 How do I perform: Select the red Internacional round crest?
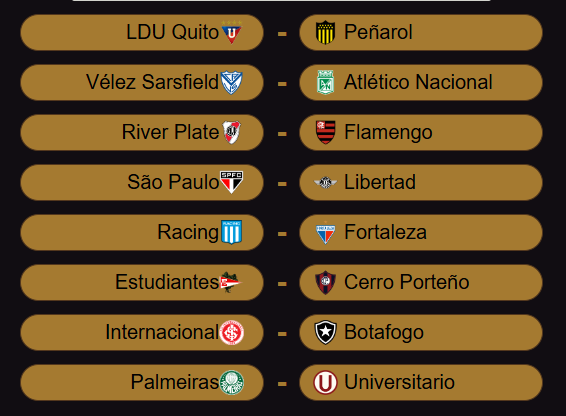click(x=231, y=332)
